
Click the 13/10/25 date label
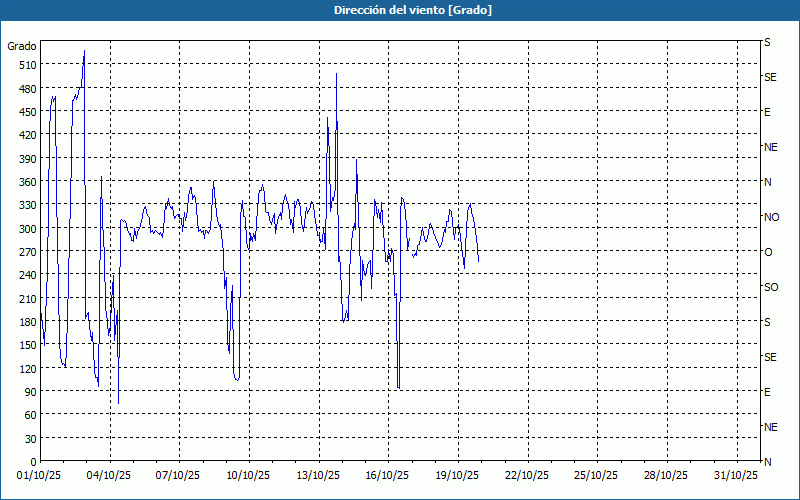(x=318, y=475)
